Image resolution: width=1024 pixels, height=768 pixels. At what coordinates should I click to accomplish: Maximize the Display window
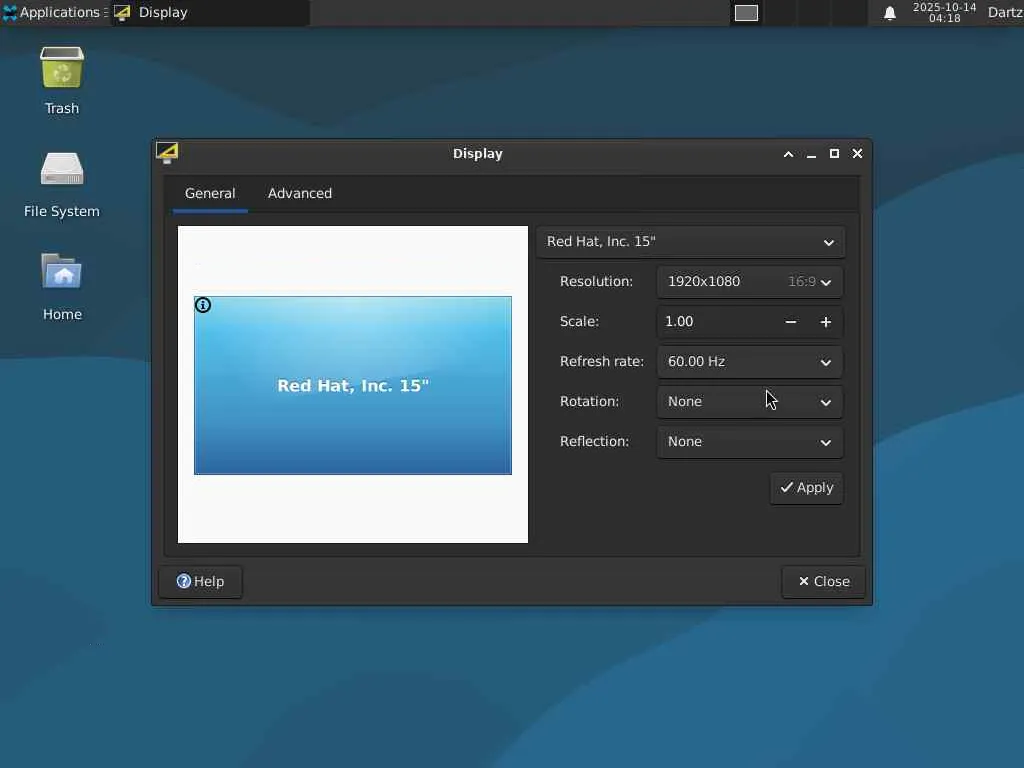tap(834, 153)
